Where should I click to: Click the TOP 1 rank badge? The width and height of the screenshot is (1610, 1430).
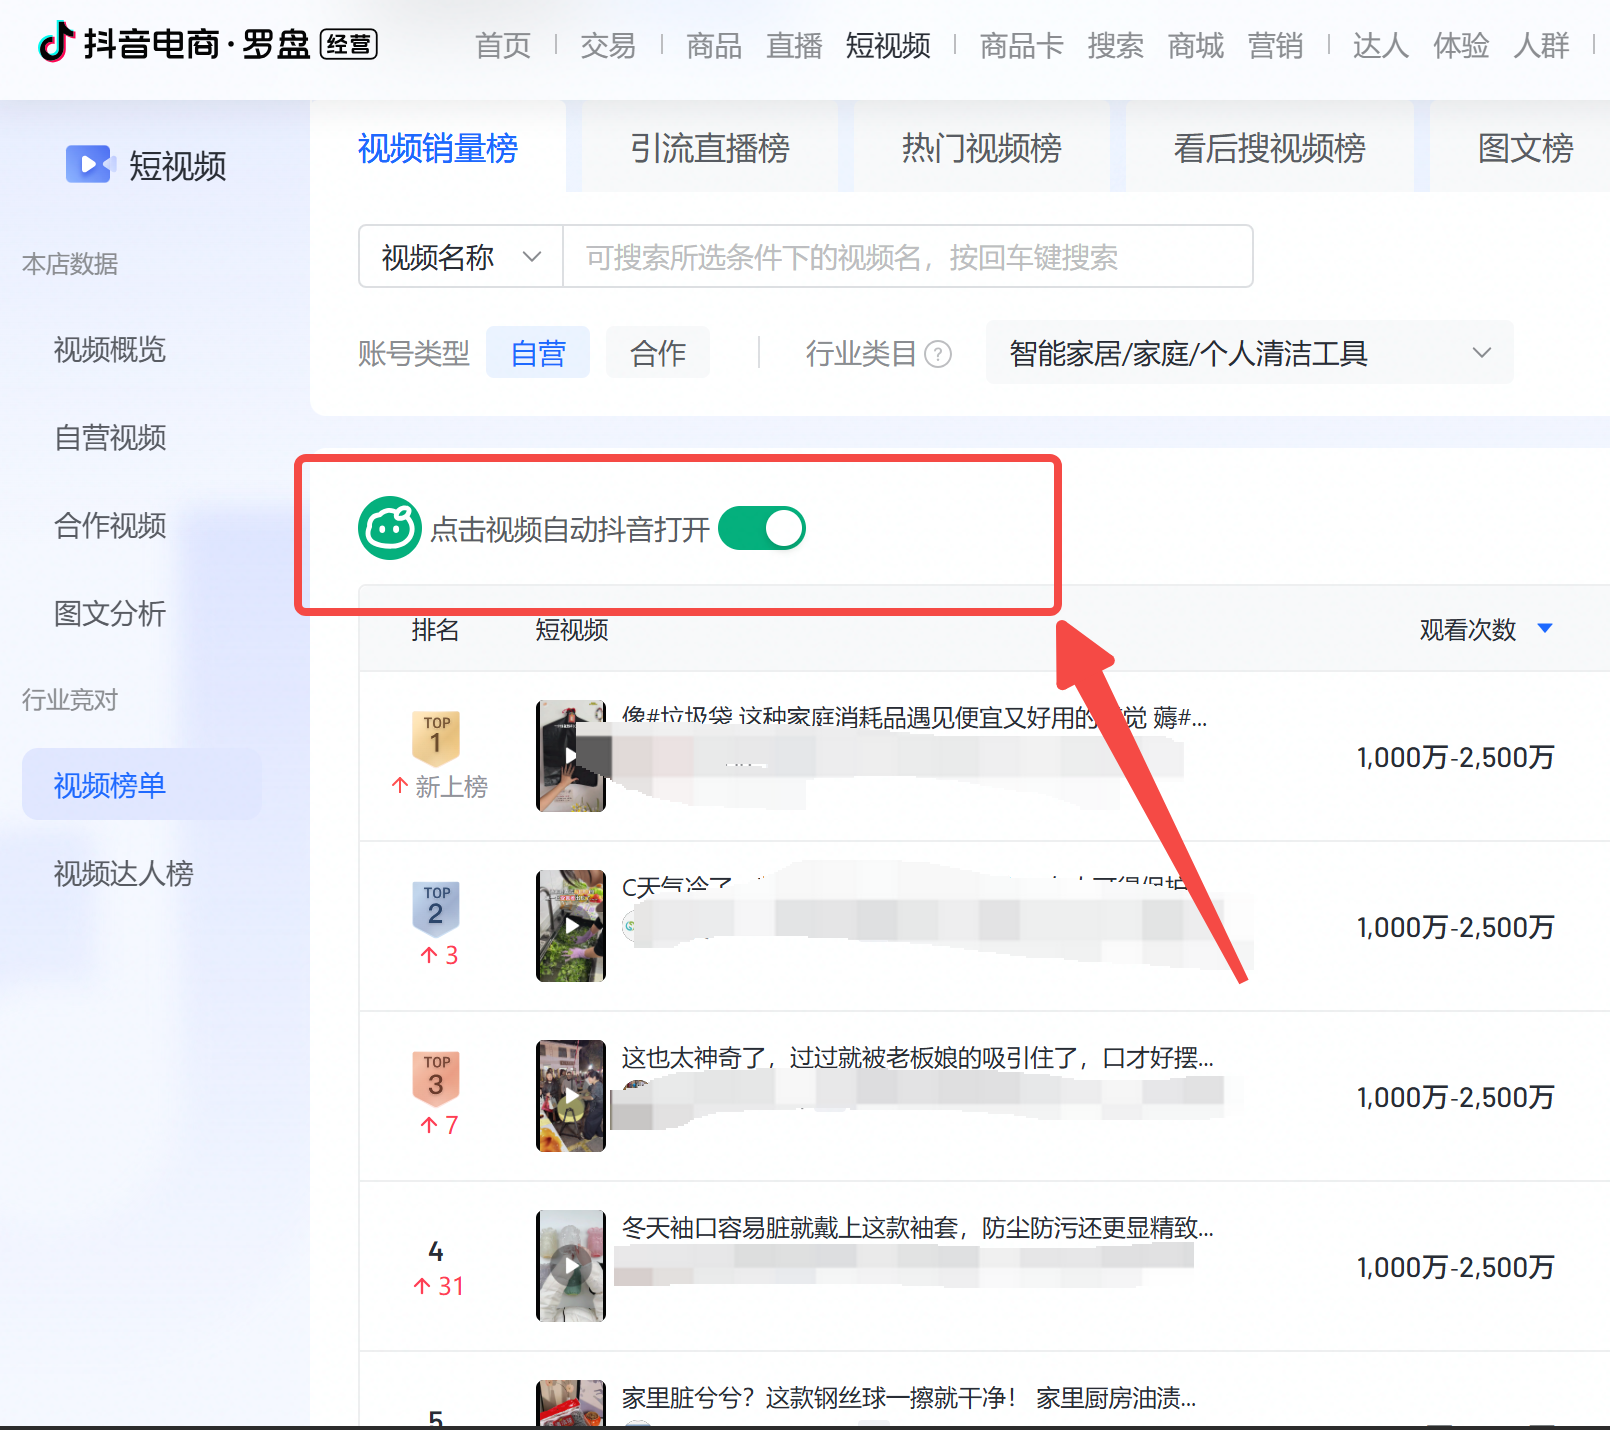[436, 738]
